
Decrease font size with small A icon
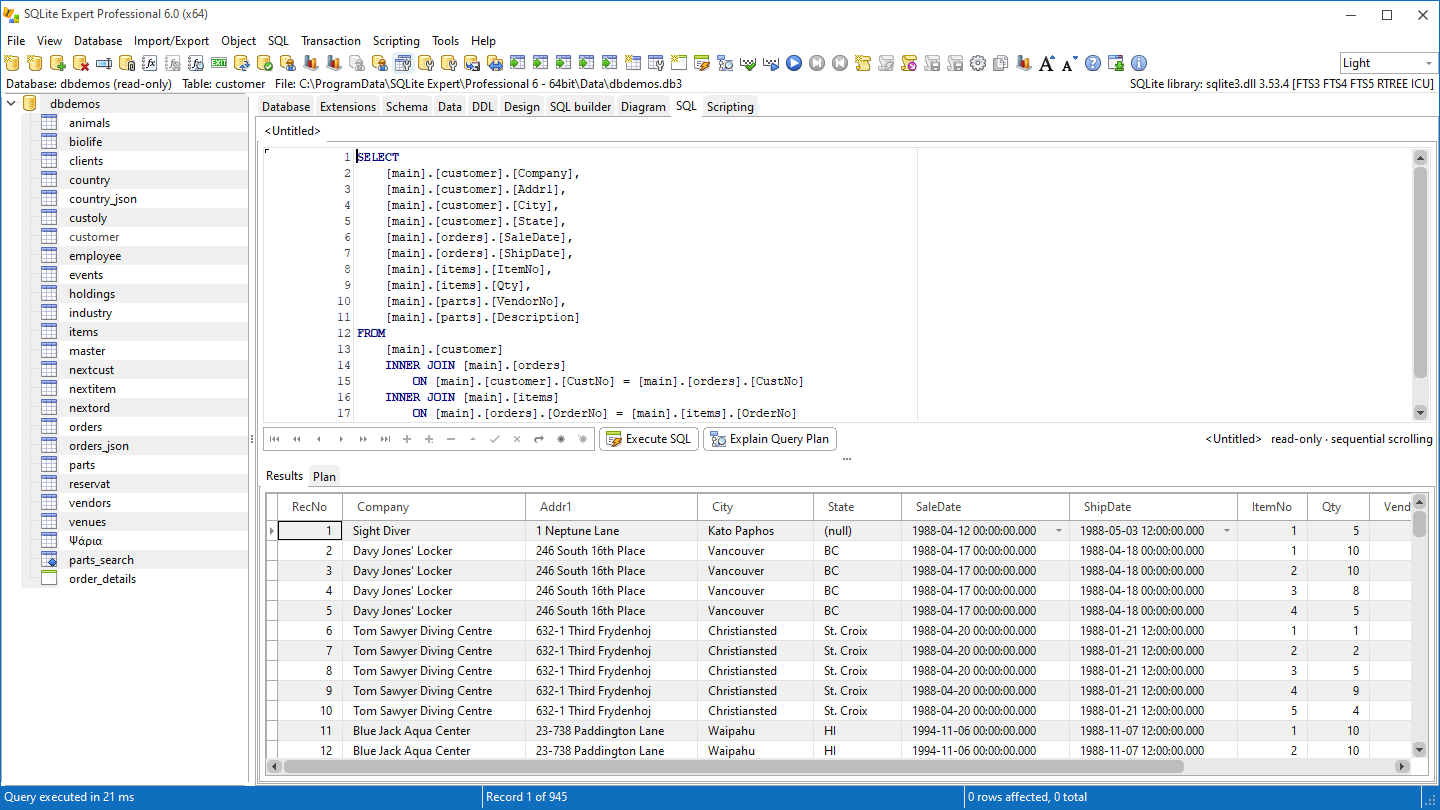1069,63
